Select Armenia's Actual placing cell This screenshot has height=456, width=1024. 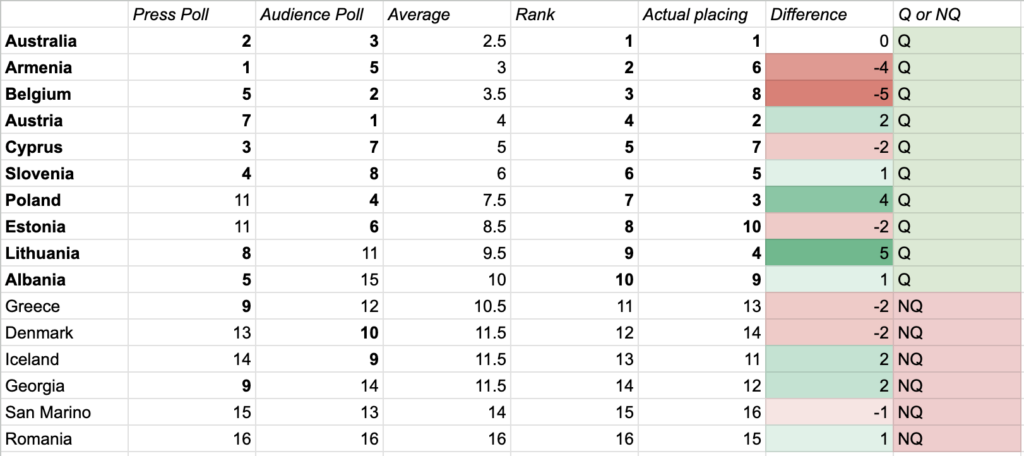tap(701, 68)
